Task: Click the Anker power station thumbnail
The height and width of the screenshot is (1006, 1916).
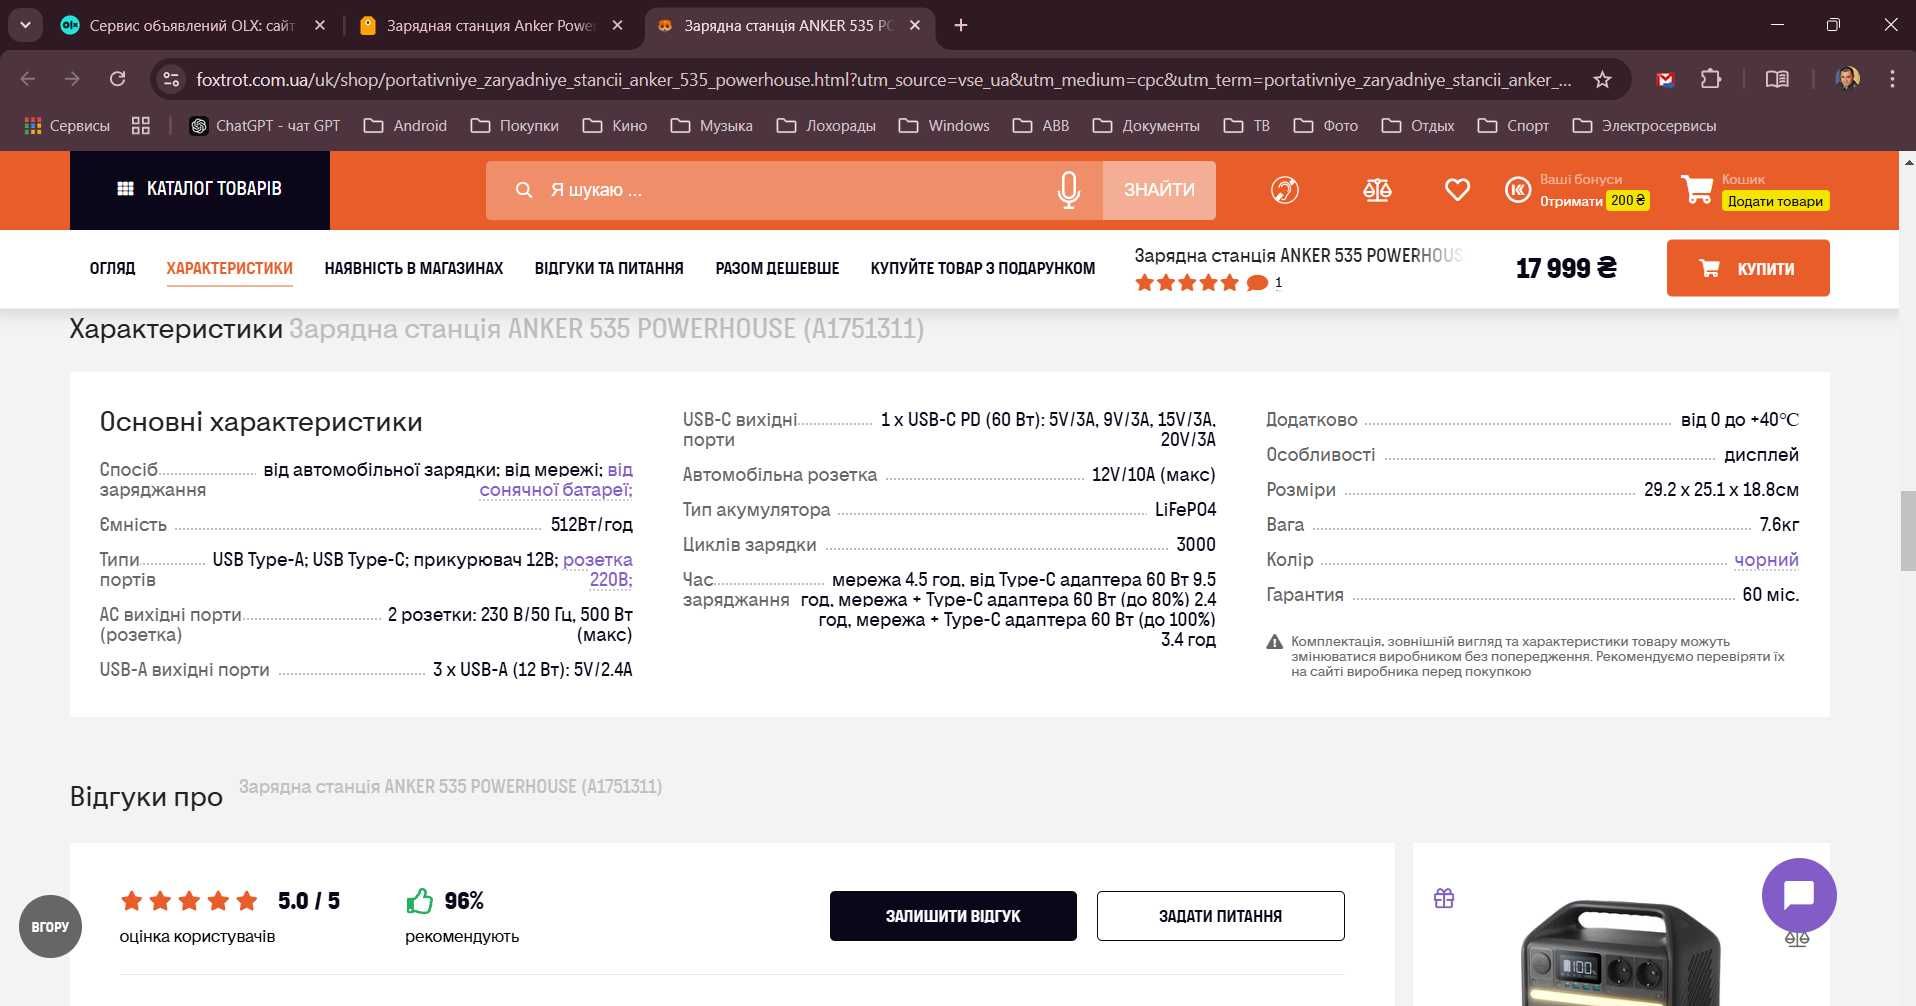Action: click(1620, 955)
